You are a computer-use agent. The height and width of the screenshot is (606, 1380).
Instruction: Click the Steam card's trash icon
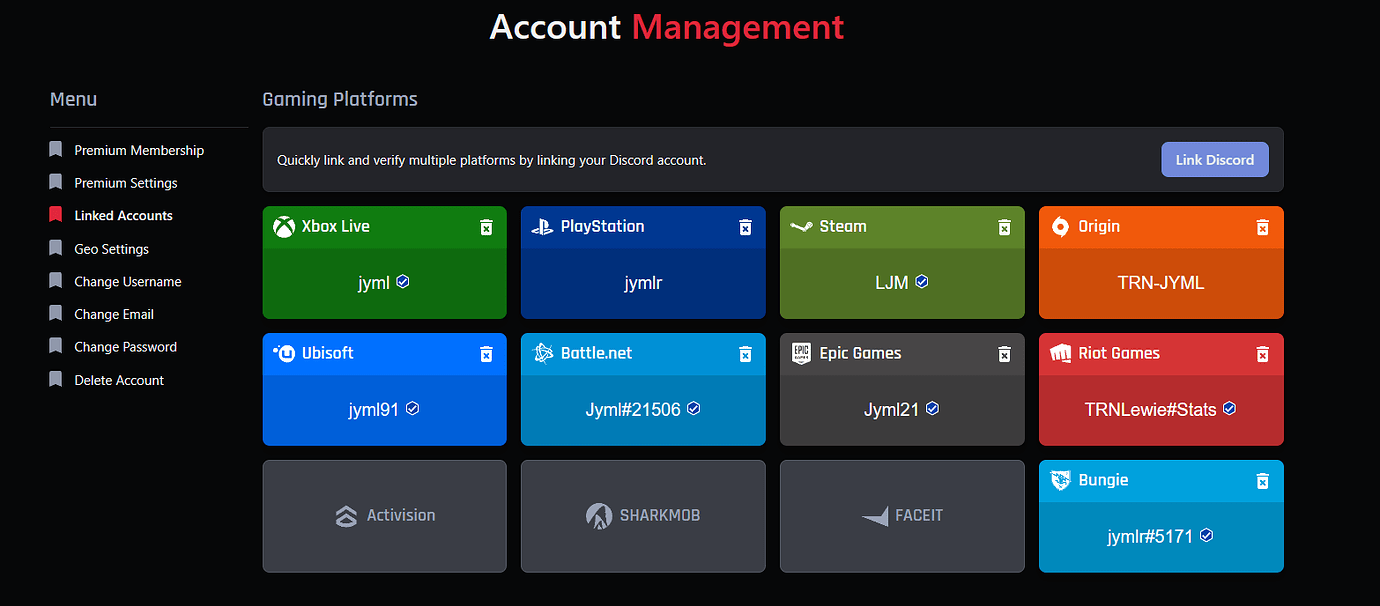(x=1004, y=227)
